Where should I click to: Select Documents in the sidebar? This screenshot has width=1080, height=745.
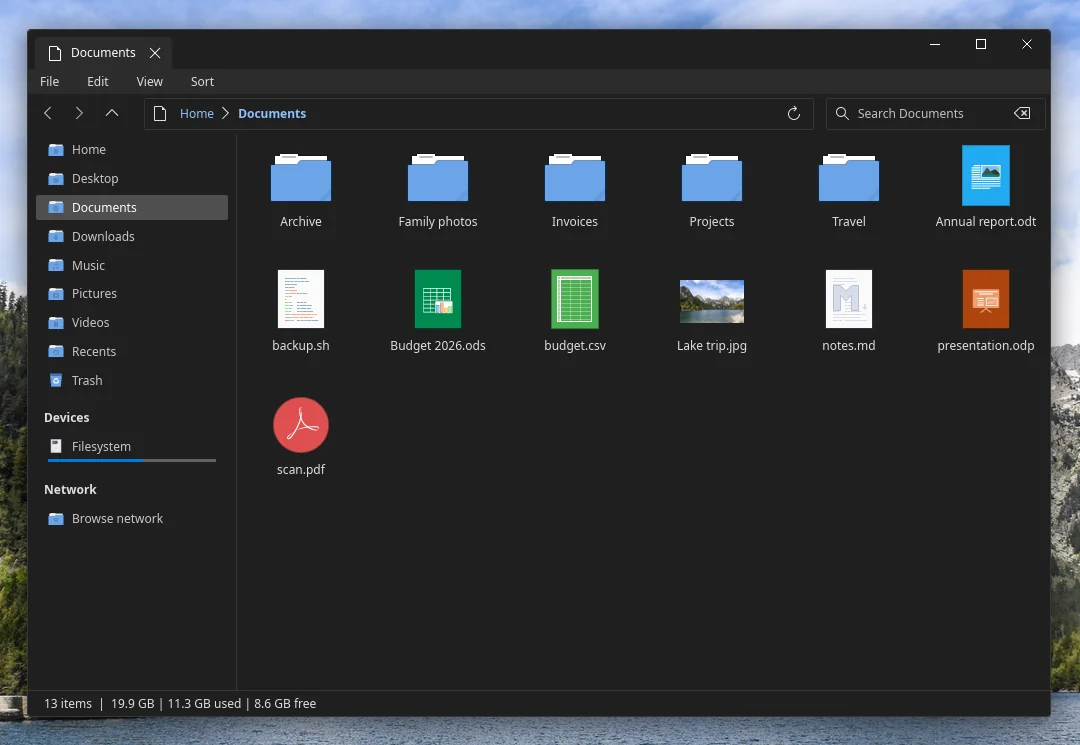[x=132, y=207]
